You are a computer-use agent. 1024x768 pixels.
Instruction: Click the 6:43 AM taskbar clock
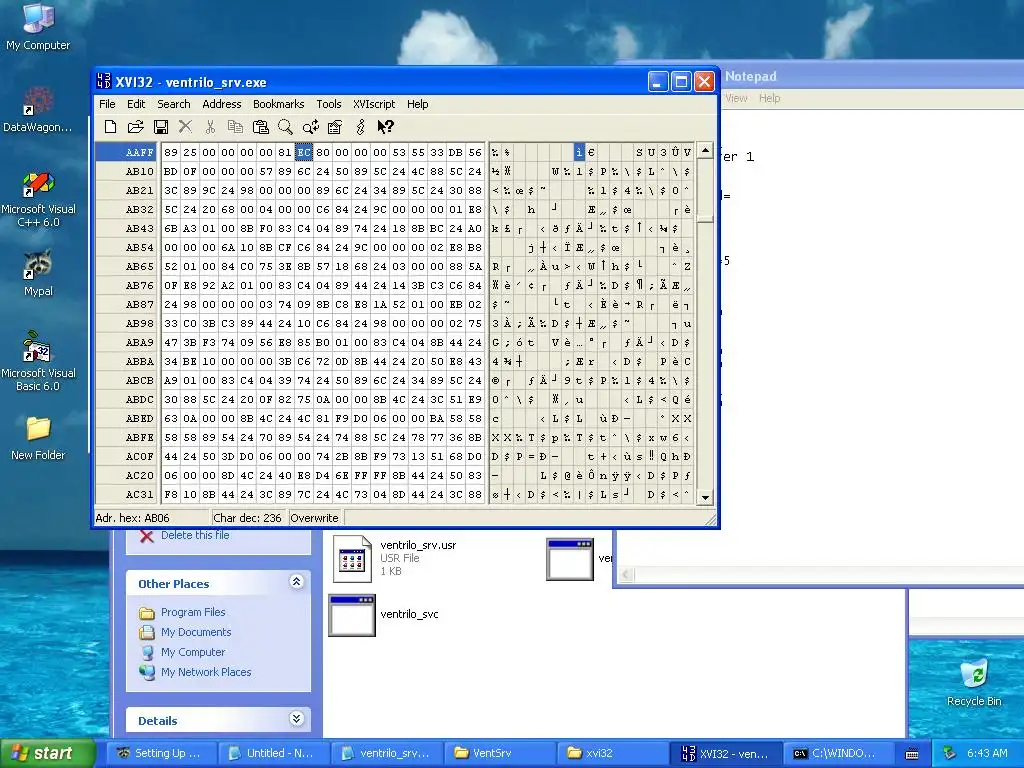point(987,753)
